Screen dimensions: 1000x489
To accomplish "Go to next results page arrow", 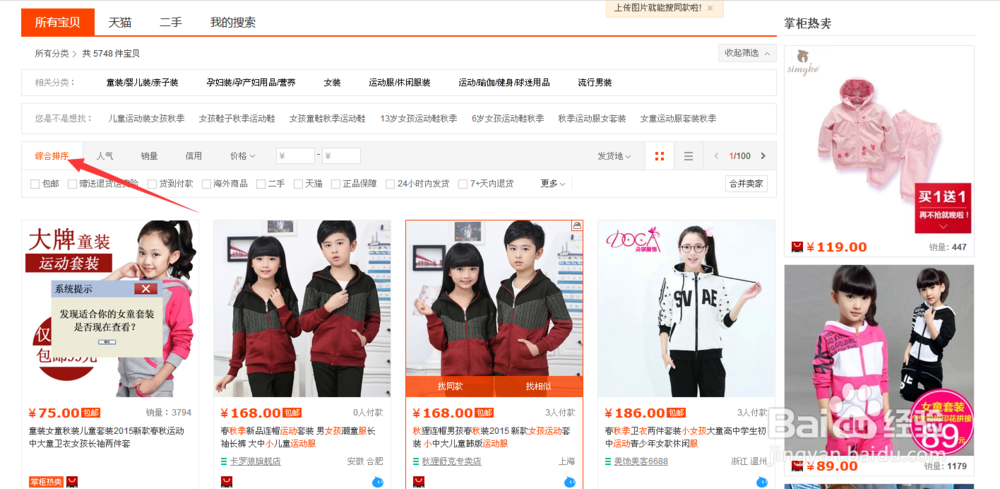I will coord(763,156).
